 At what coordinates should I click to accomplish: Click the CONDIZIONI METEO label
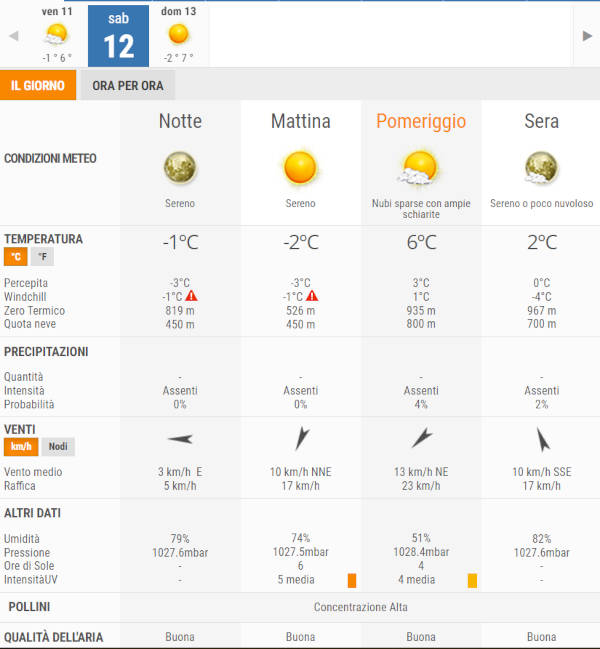tap(50, 158)
